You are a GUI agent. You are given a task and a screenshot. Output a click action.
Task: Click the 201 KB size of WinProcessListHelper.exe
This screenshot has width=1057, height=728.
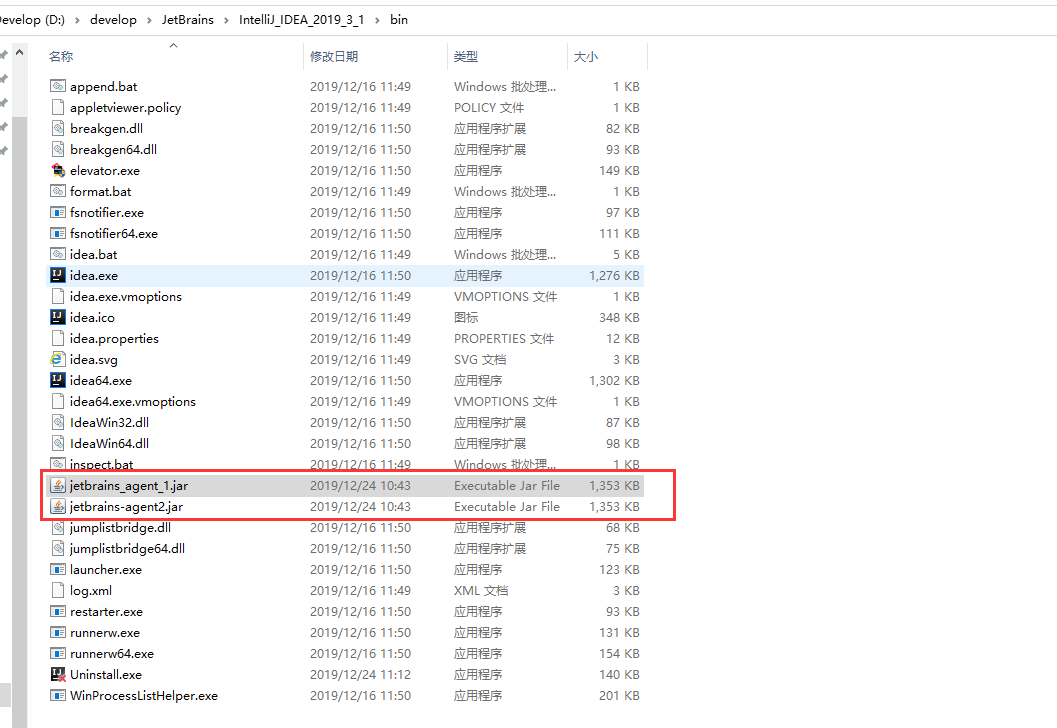(620, 696)
